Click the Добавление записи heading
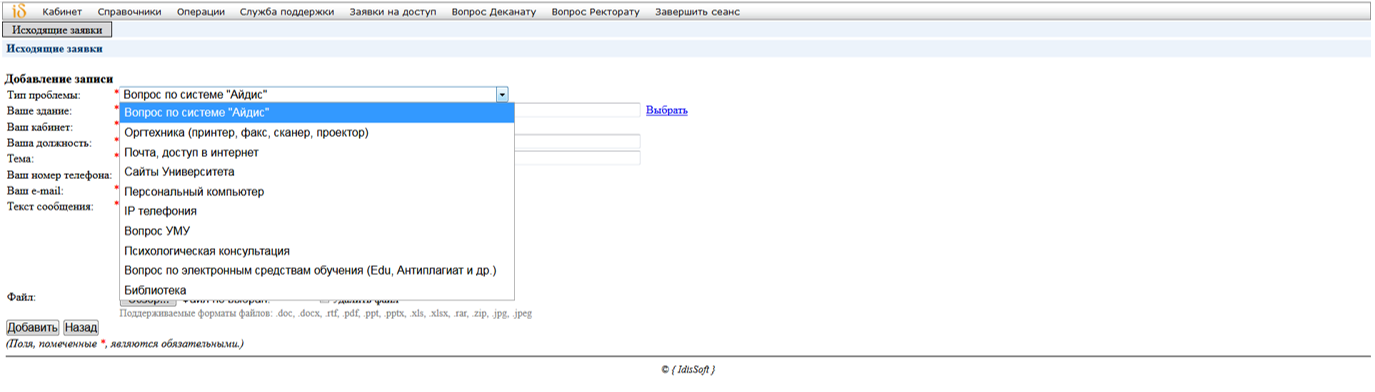Image resolution: width=1375 pixels, height=392 pixels. tap(59, 79)
